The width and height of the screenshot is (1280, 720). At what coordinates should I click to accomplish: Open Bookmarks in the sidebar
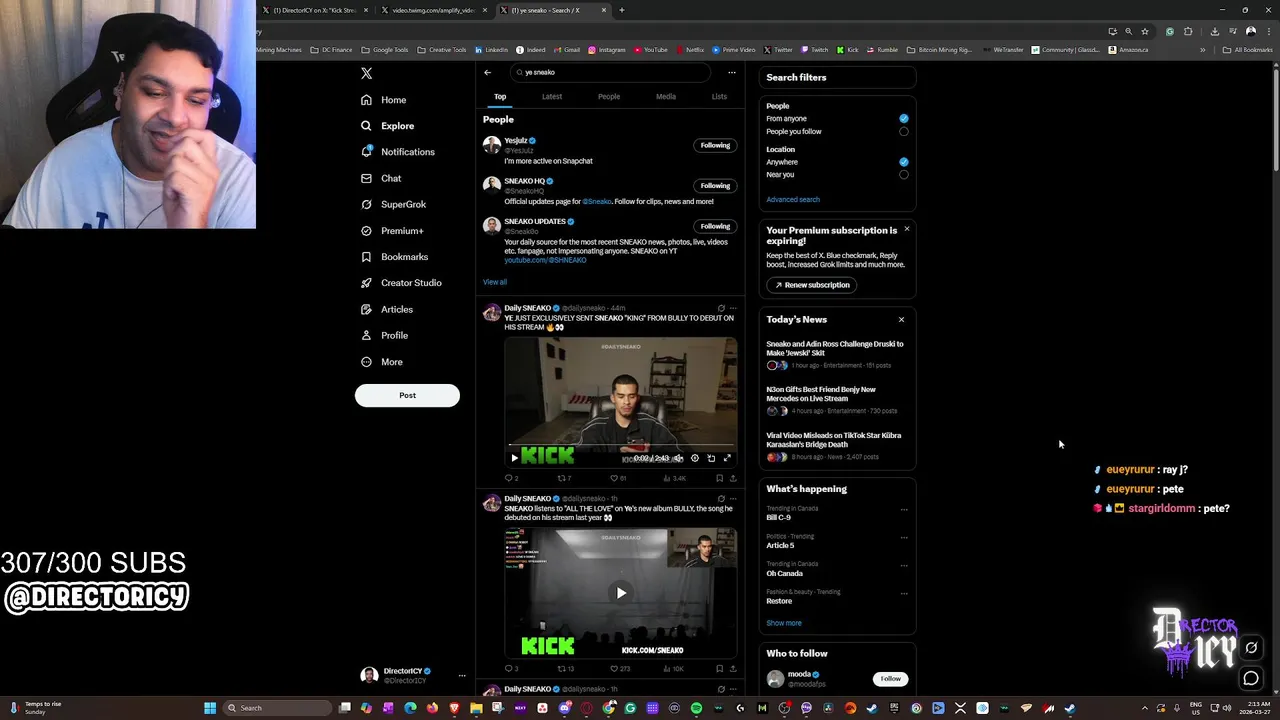pos(395,257)
